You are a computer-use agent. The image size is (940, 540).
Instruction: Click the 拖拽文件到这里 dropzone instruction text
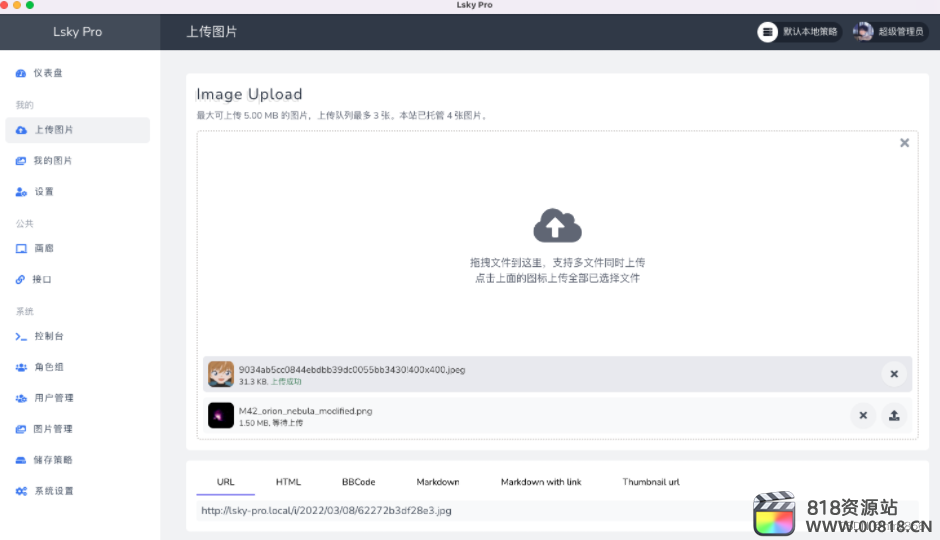pyautogui.click(x=558, y=263)
